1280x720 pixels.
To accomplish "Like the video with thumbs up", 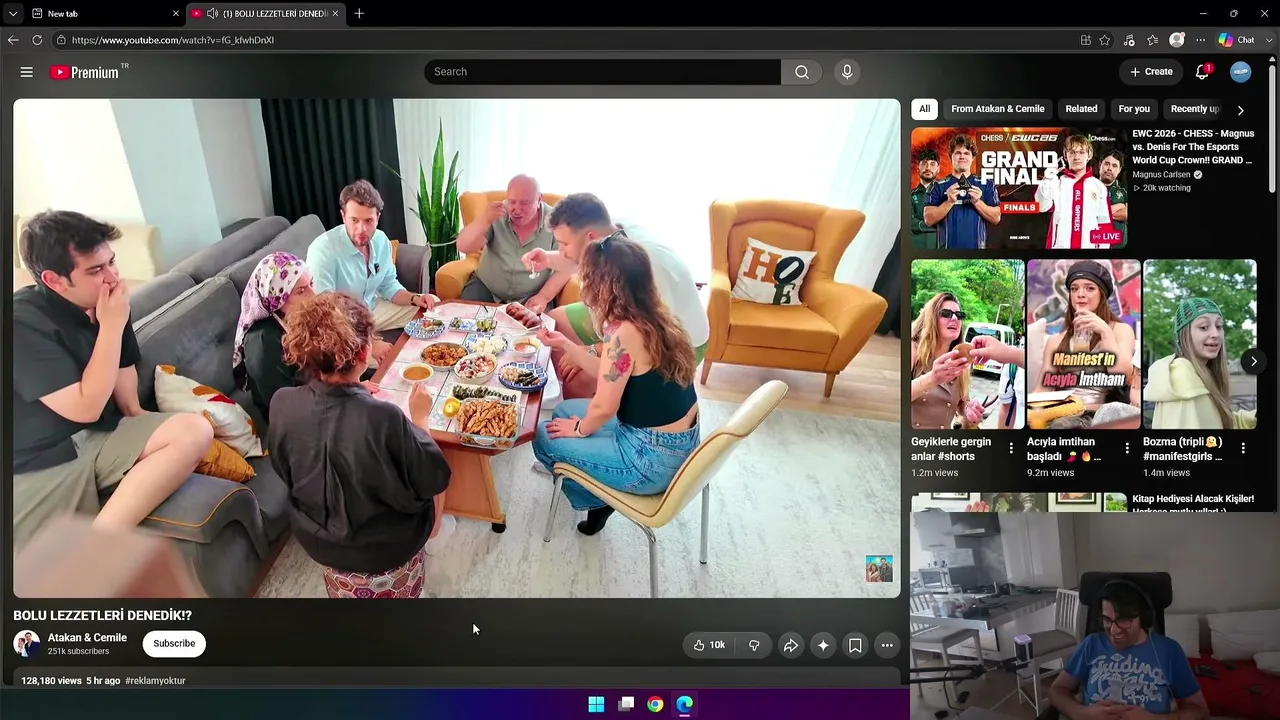I will (x=709, y=645).
